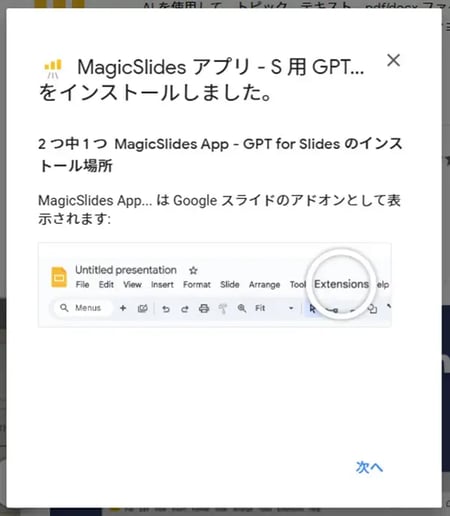Click the 次へ button
Screen dimensions: 450x516
pos(369,467)
